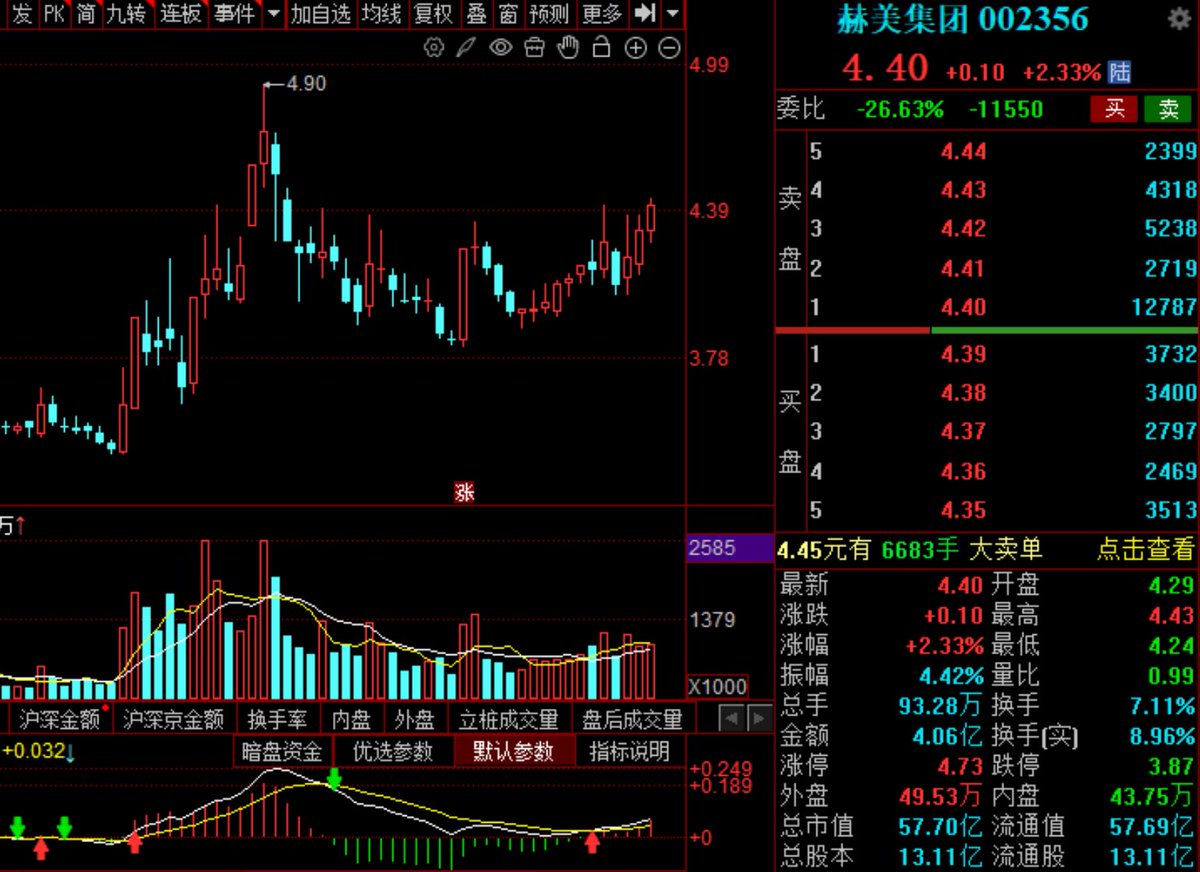Open 复权 adjustment option
The height and width of the screenshot is (872, 1200).
pos(434,14)
